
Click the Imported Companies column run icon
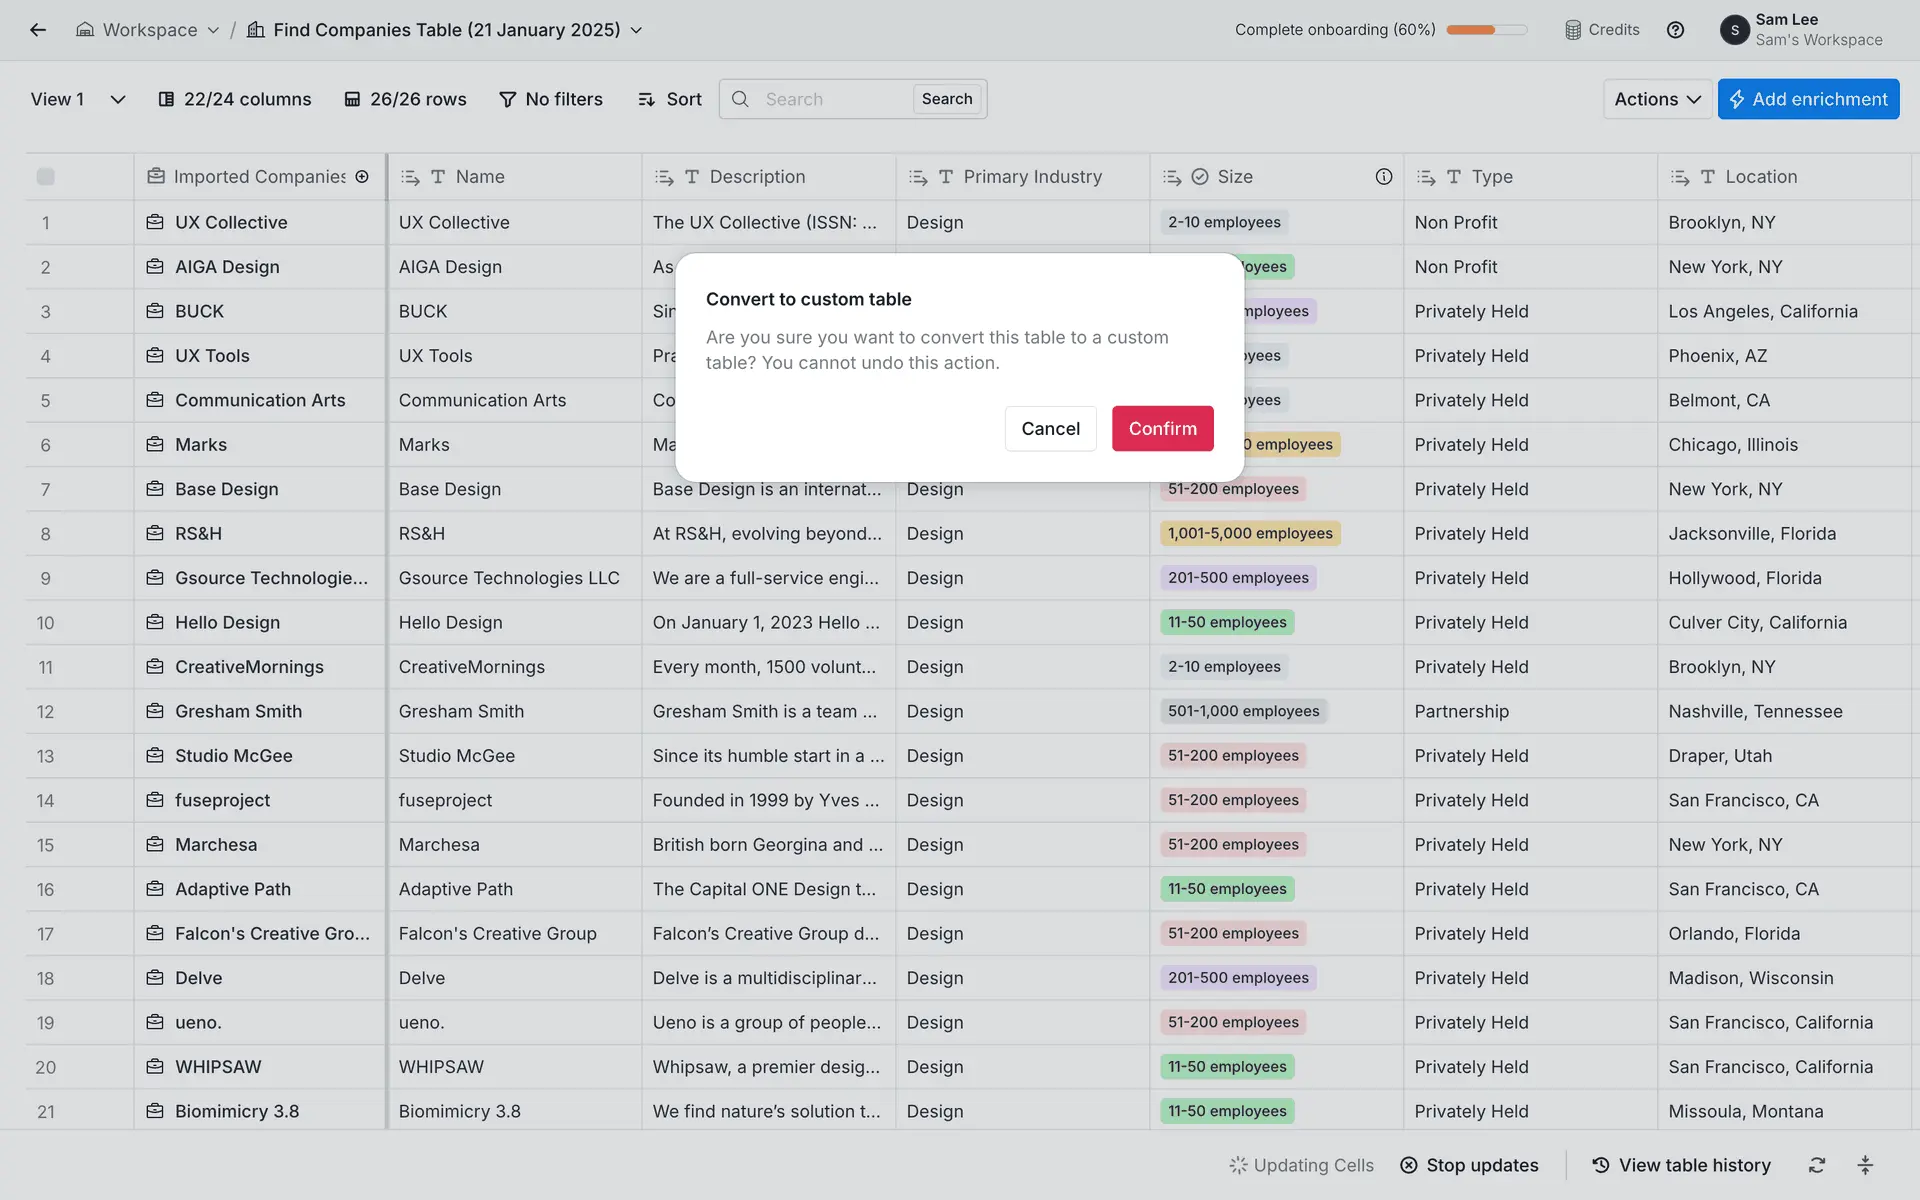[x=362, y=177]
